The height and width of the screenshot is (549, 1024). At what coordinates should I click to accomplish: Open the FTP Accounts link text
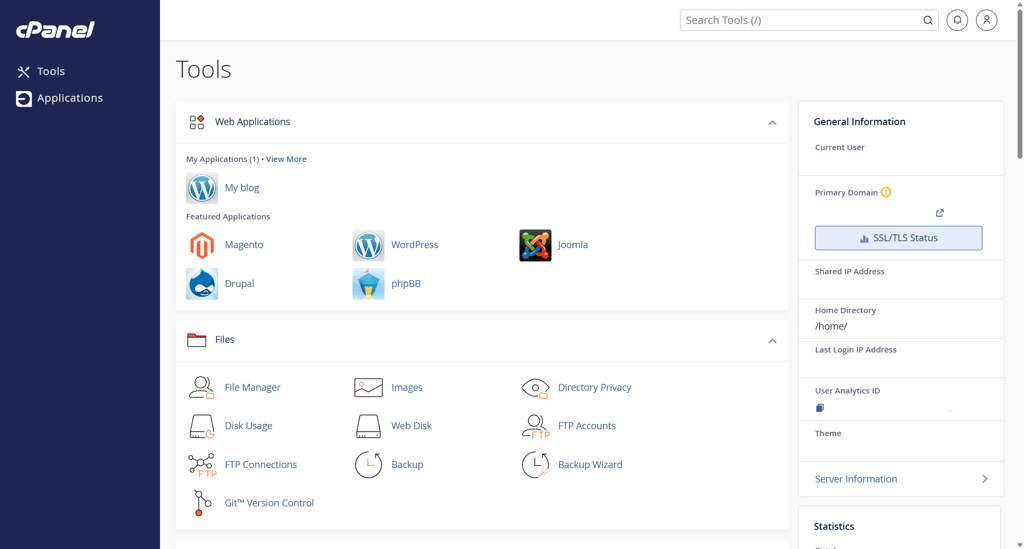pos(586,426)
